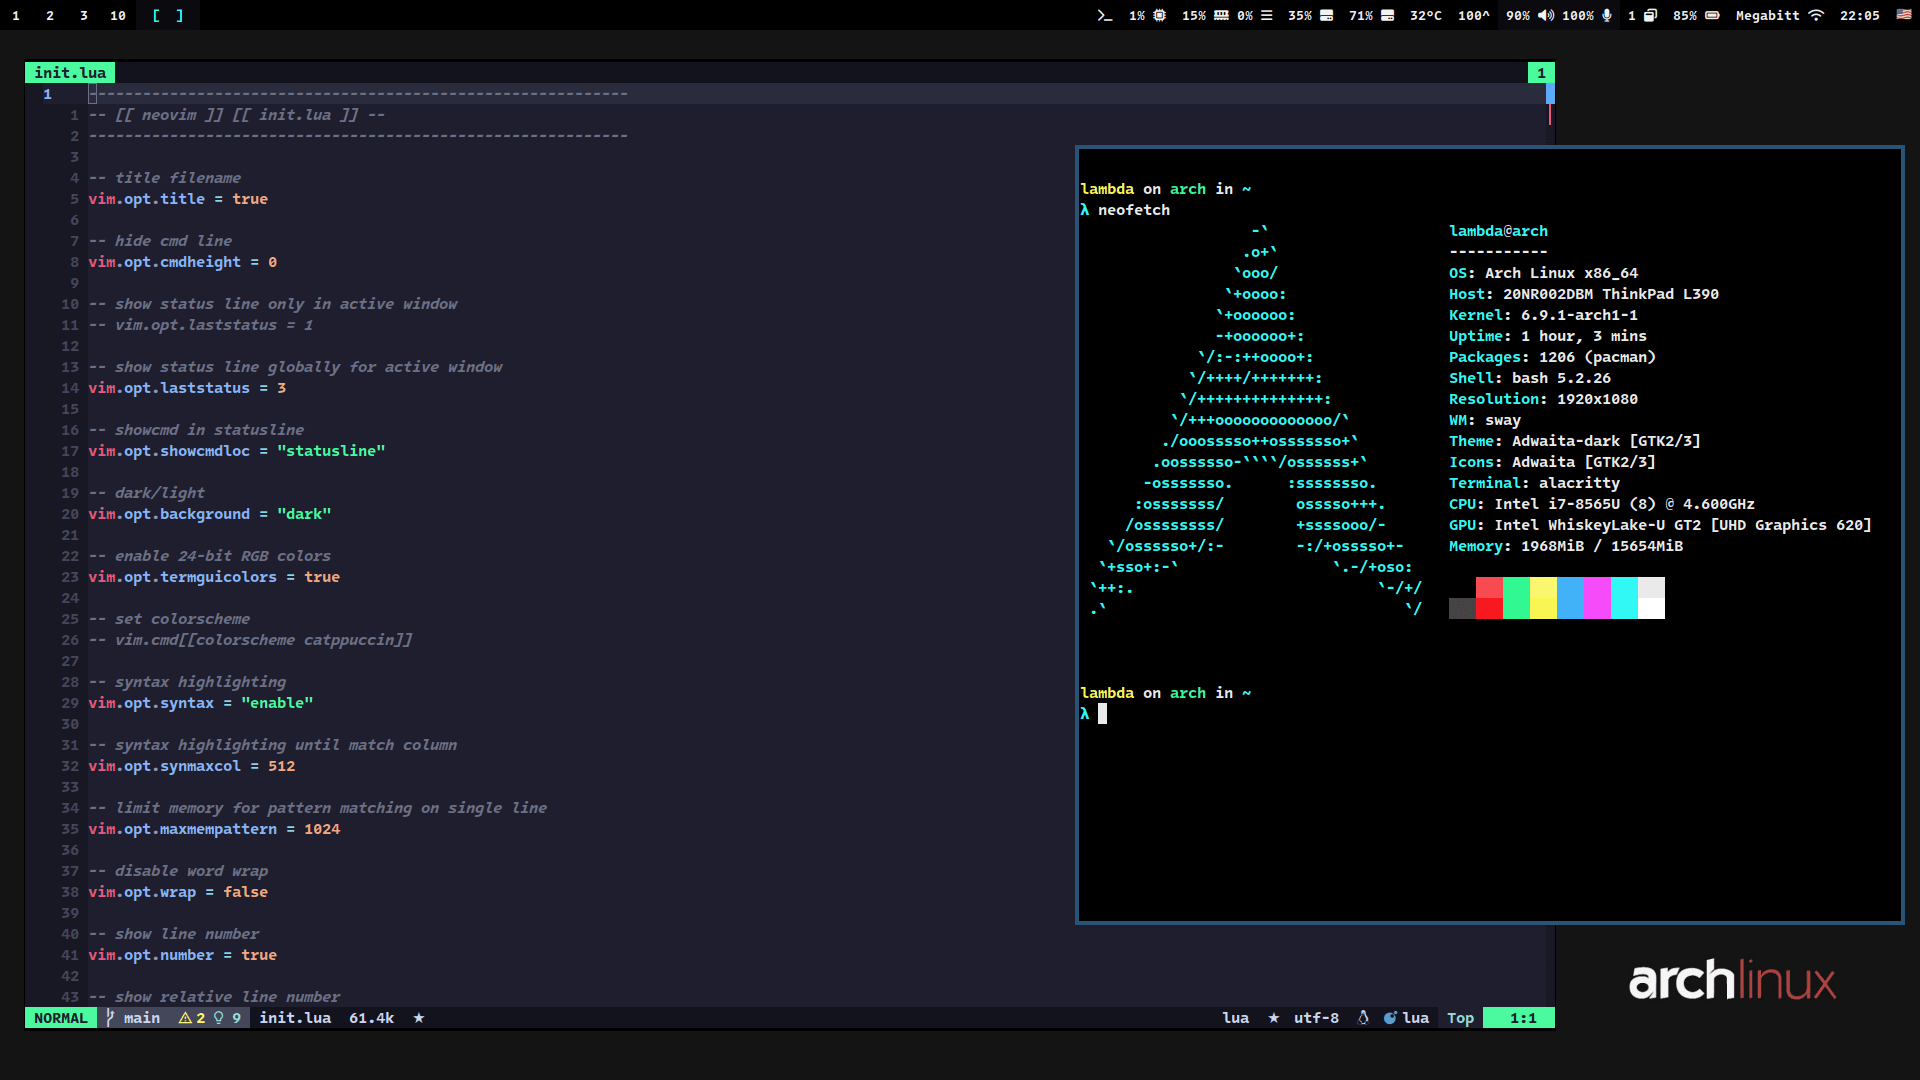Screen dimensions: 1920x1080
Task: Click the cyan color block in neofetch
Action: pyautogui.click(x=1624, y=598)
